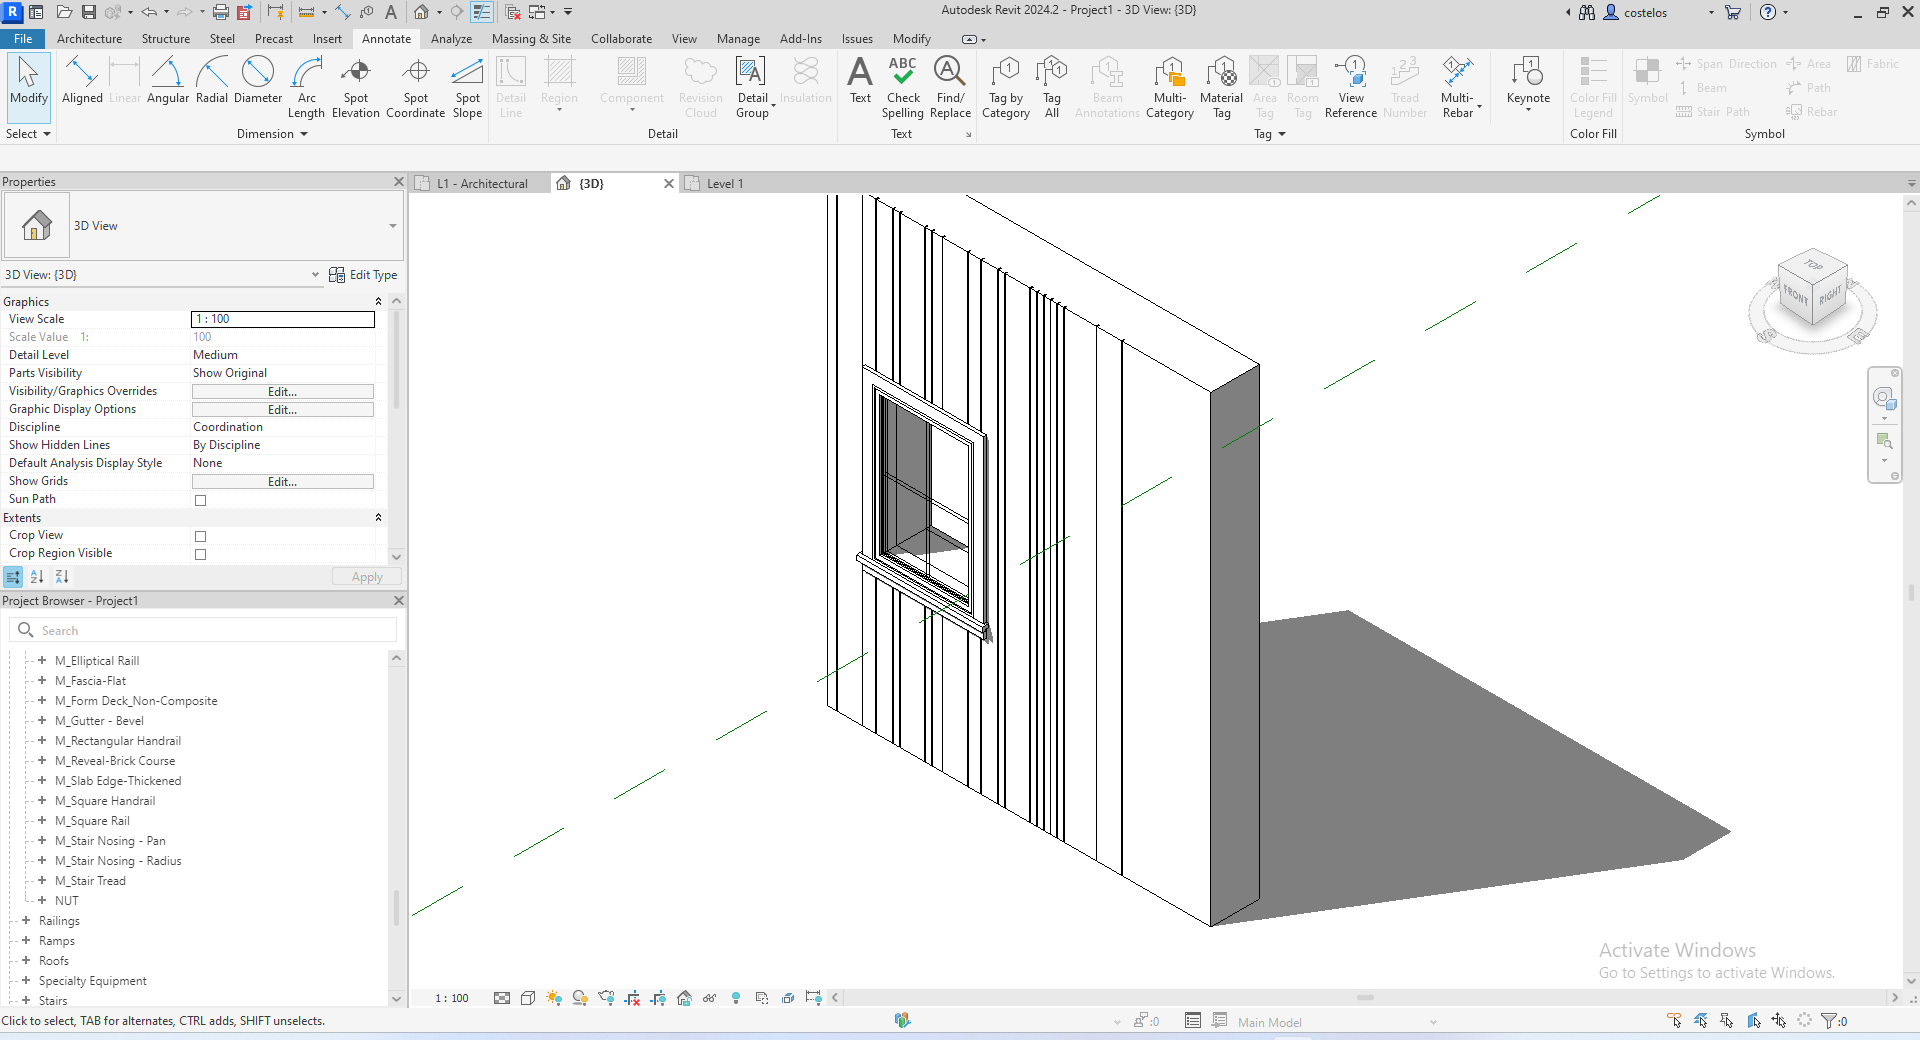Click the ViewCube FRONT face

pos(1796,295)
